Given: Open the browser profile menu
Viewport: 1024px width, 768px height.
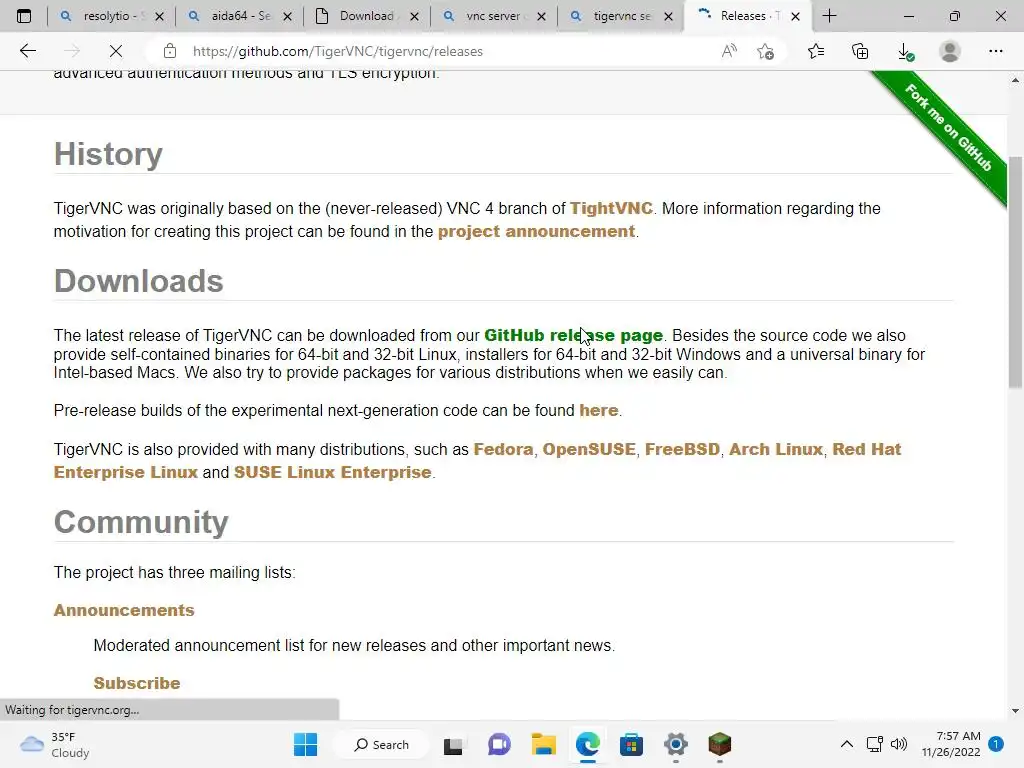Looking at the screenshot, I should (x=950, y=51).
